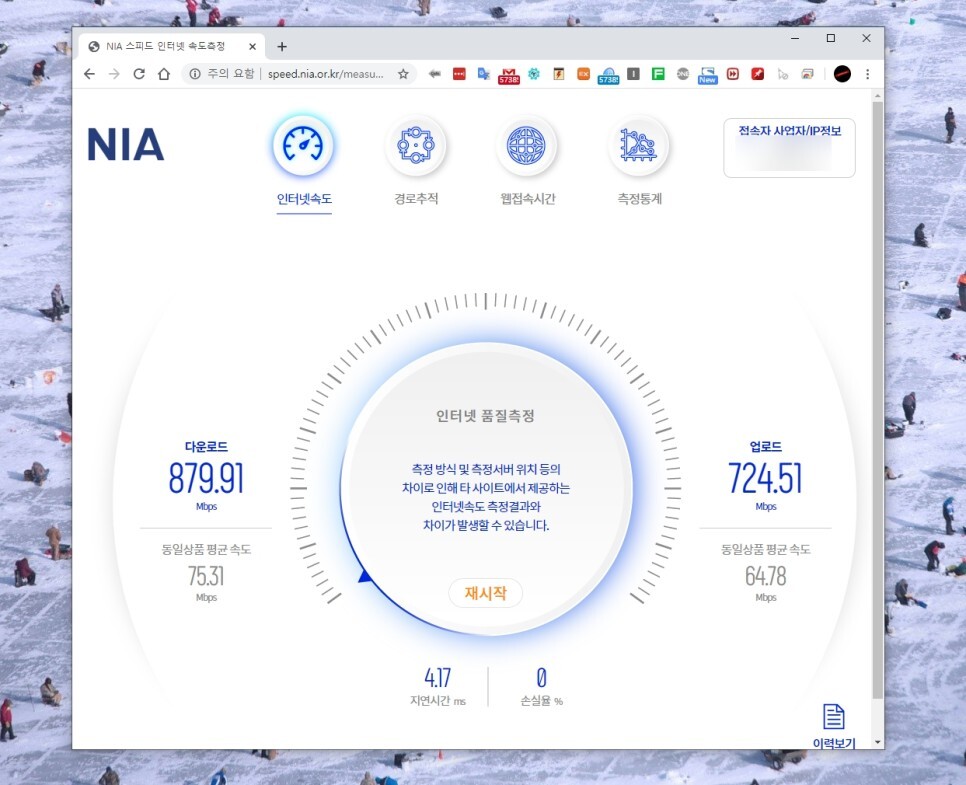Click the average download 75.31 value

[206, 576]
